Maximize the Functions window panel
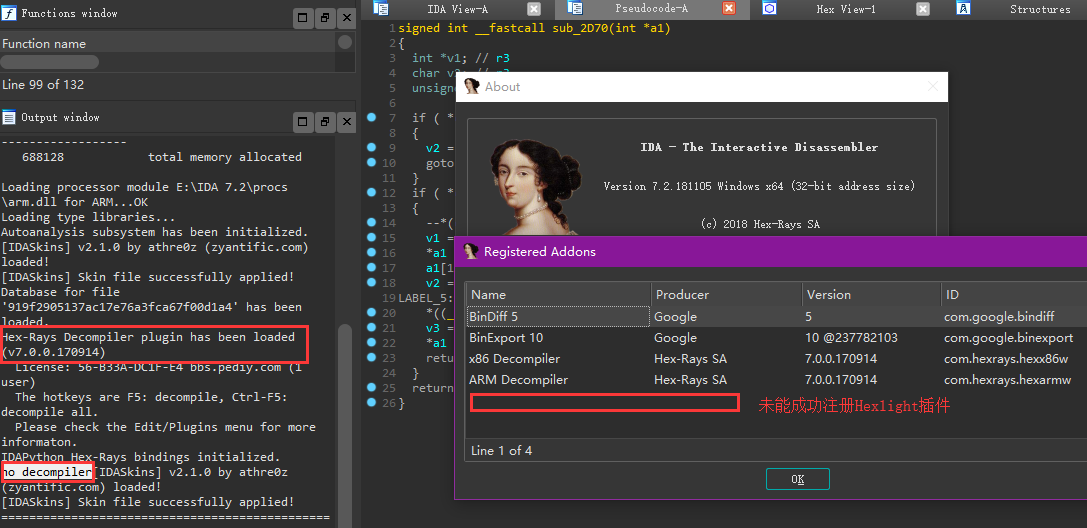 point(303,19)
